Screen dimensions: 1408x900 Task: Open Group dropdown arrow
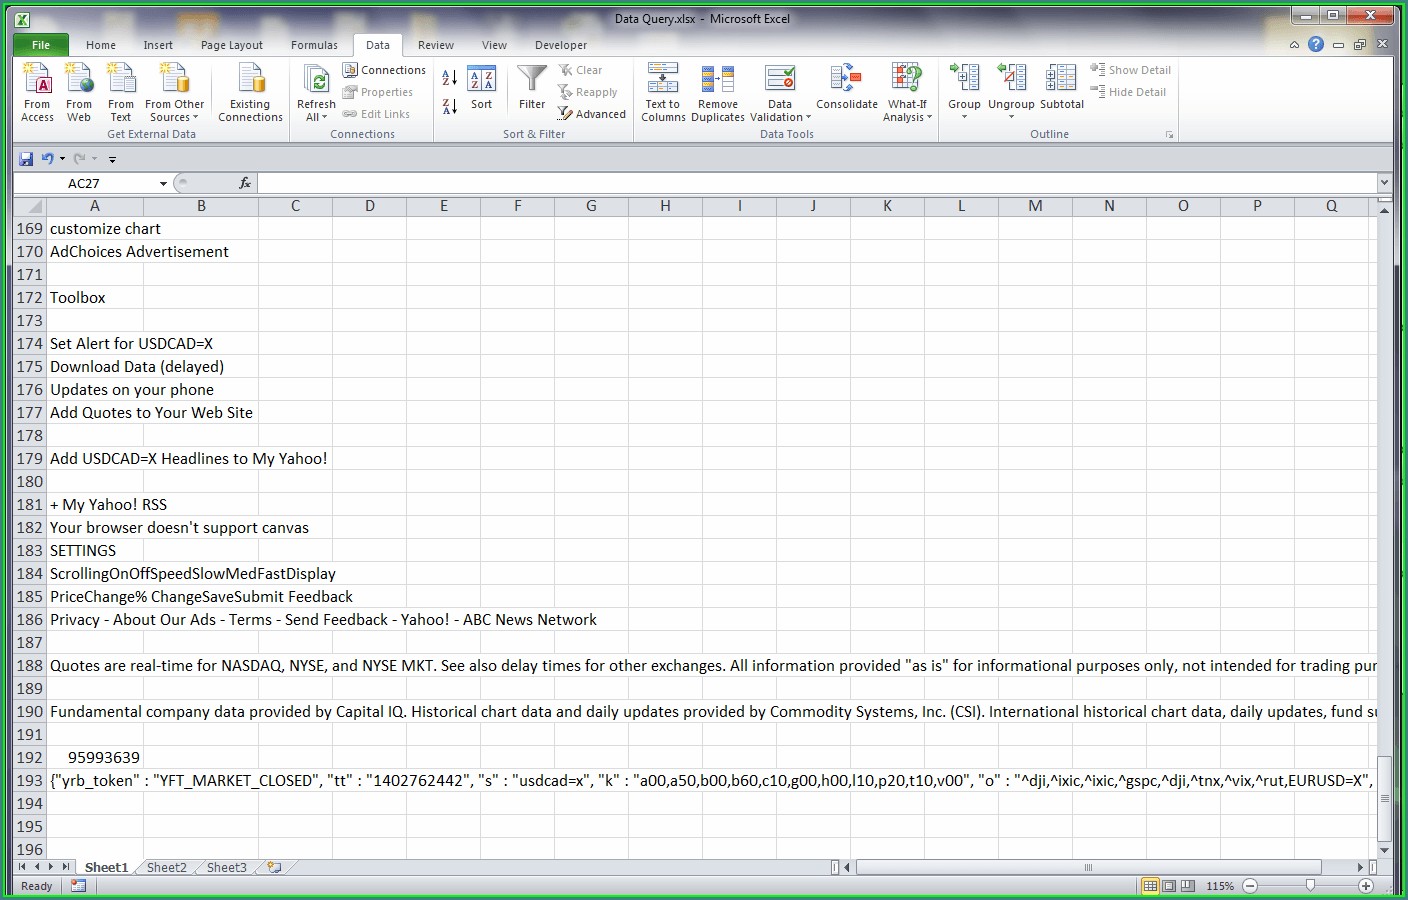click(x=964, y=117)
